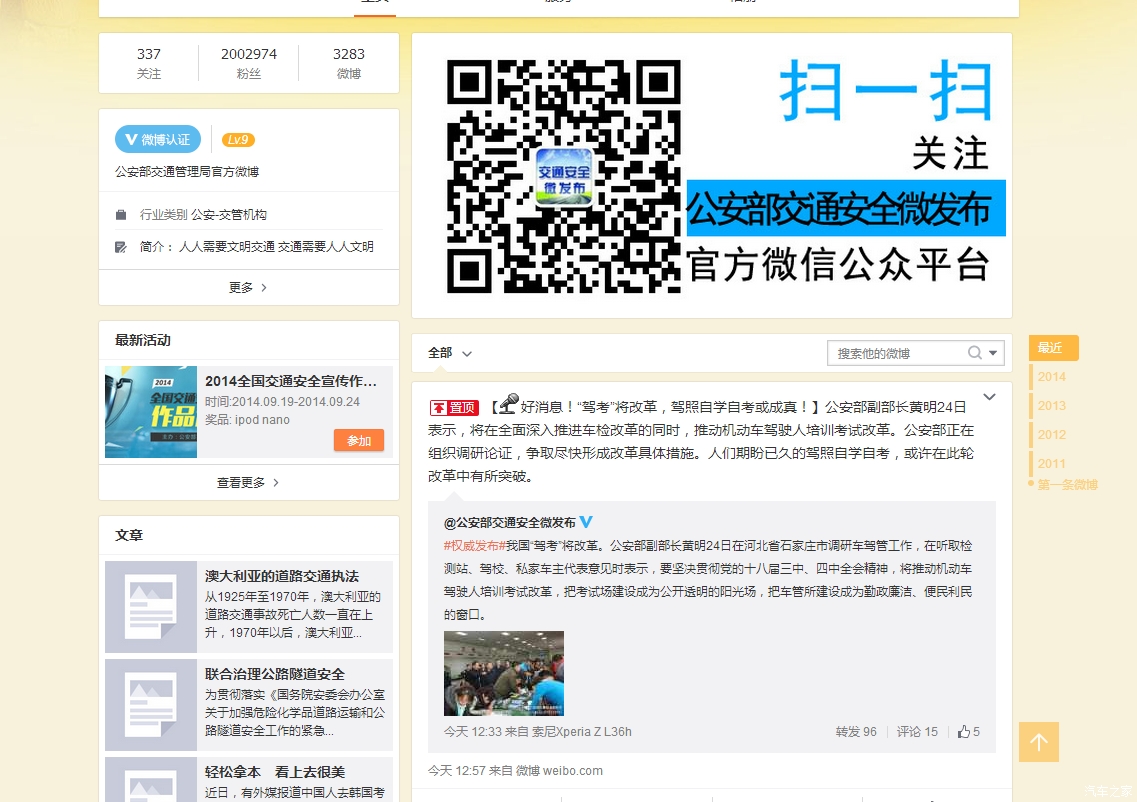Open the 2014全国交通安全宣传作品 activity thumbnail
The height and width of the screenshot is (802, 1137).
click(151, 412)
